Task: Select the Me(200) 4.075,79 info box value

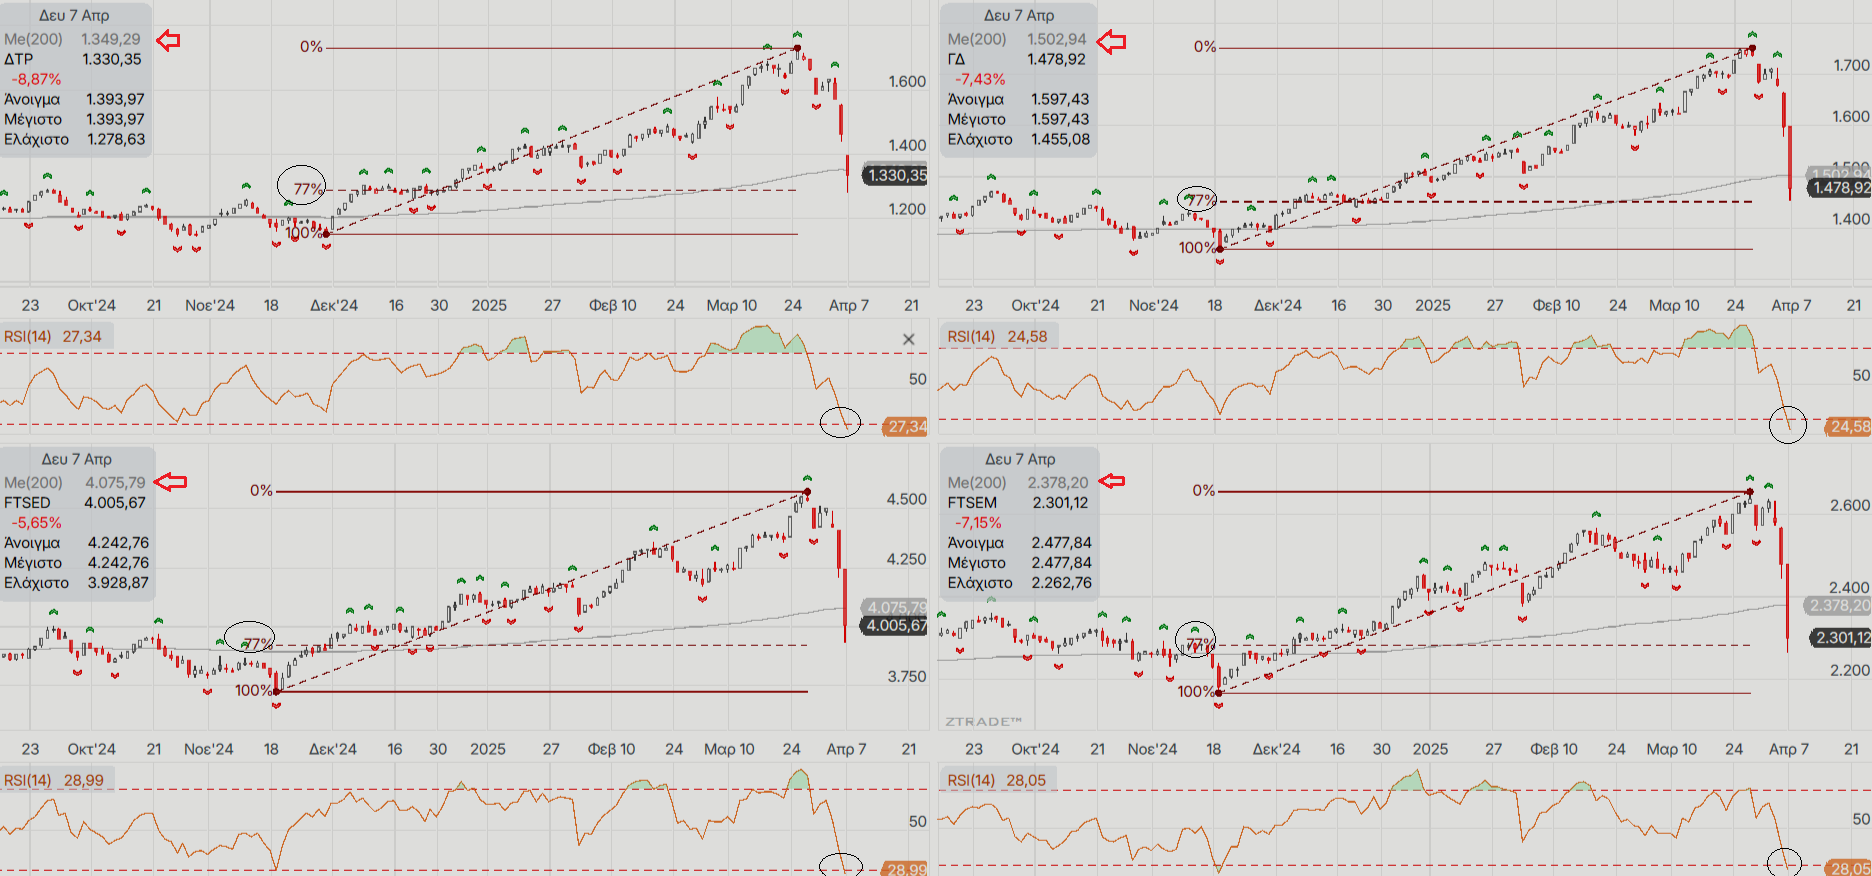Action: (x=114, y=482)
